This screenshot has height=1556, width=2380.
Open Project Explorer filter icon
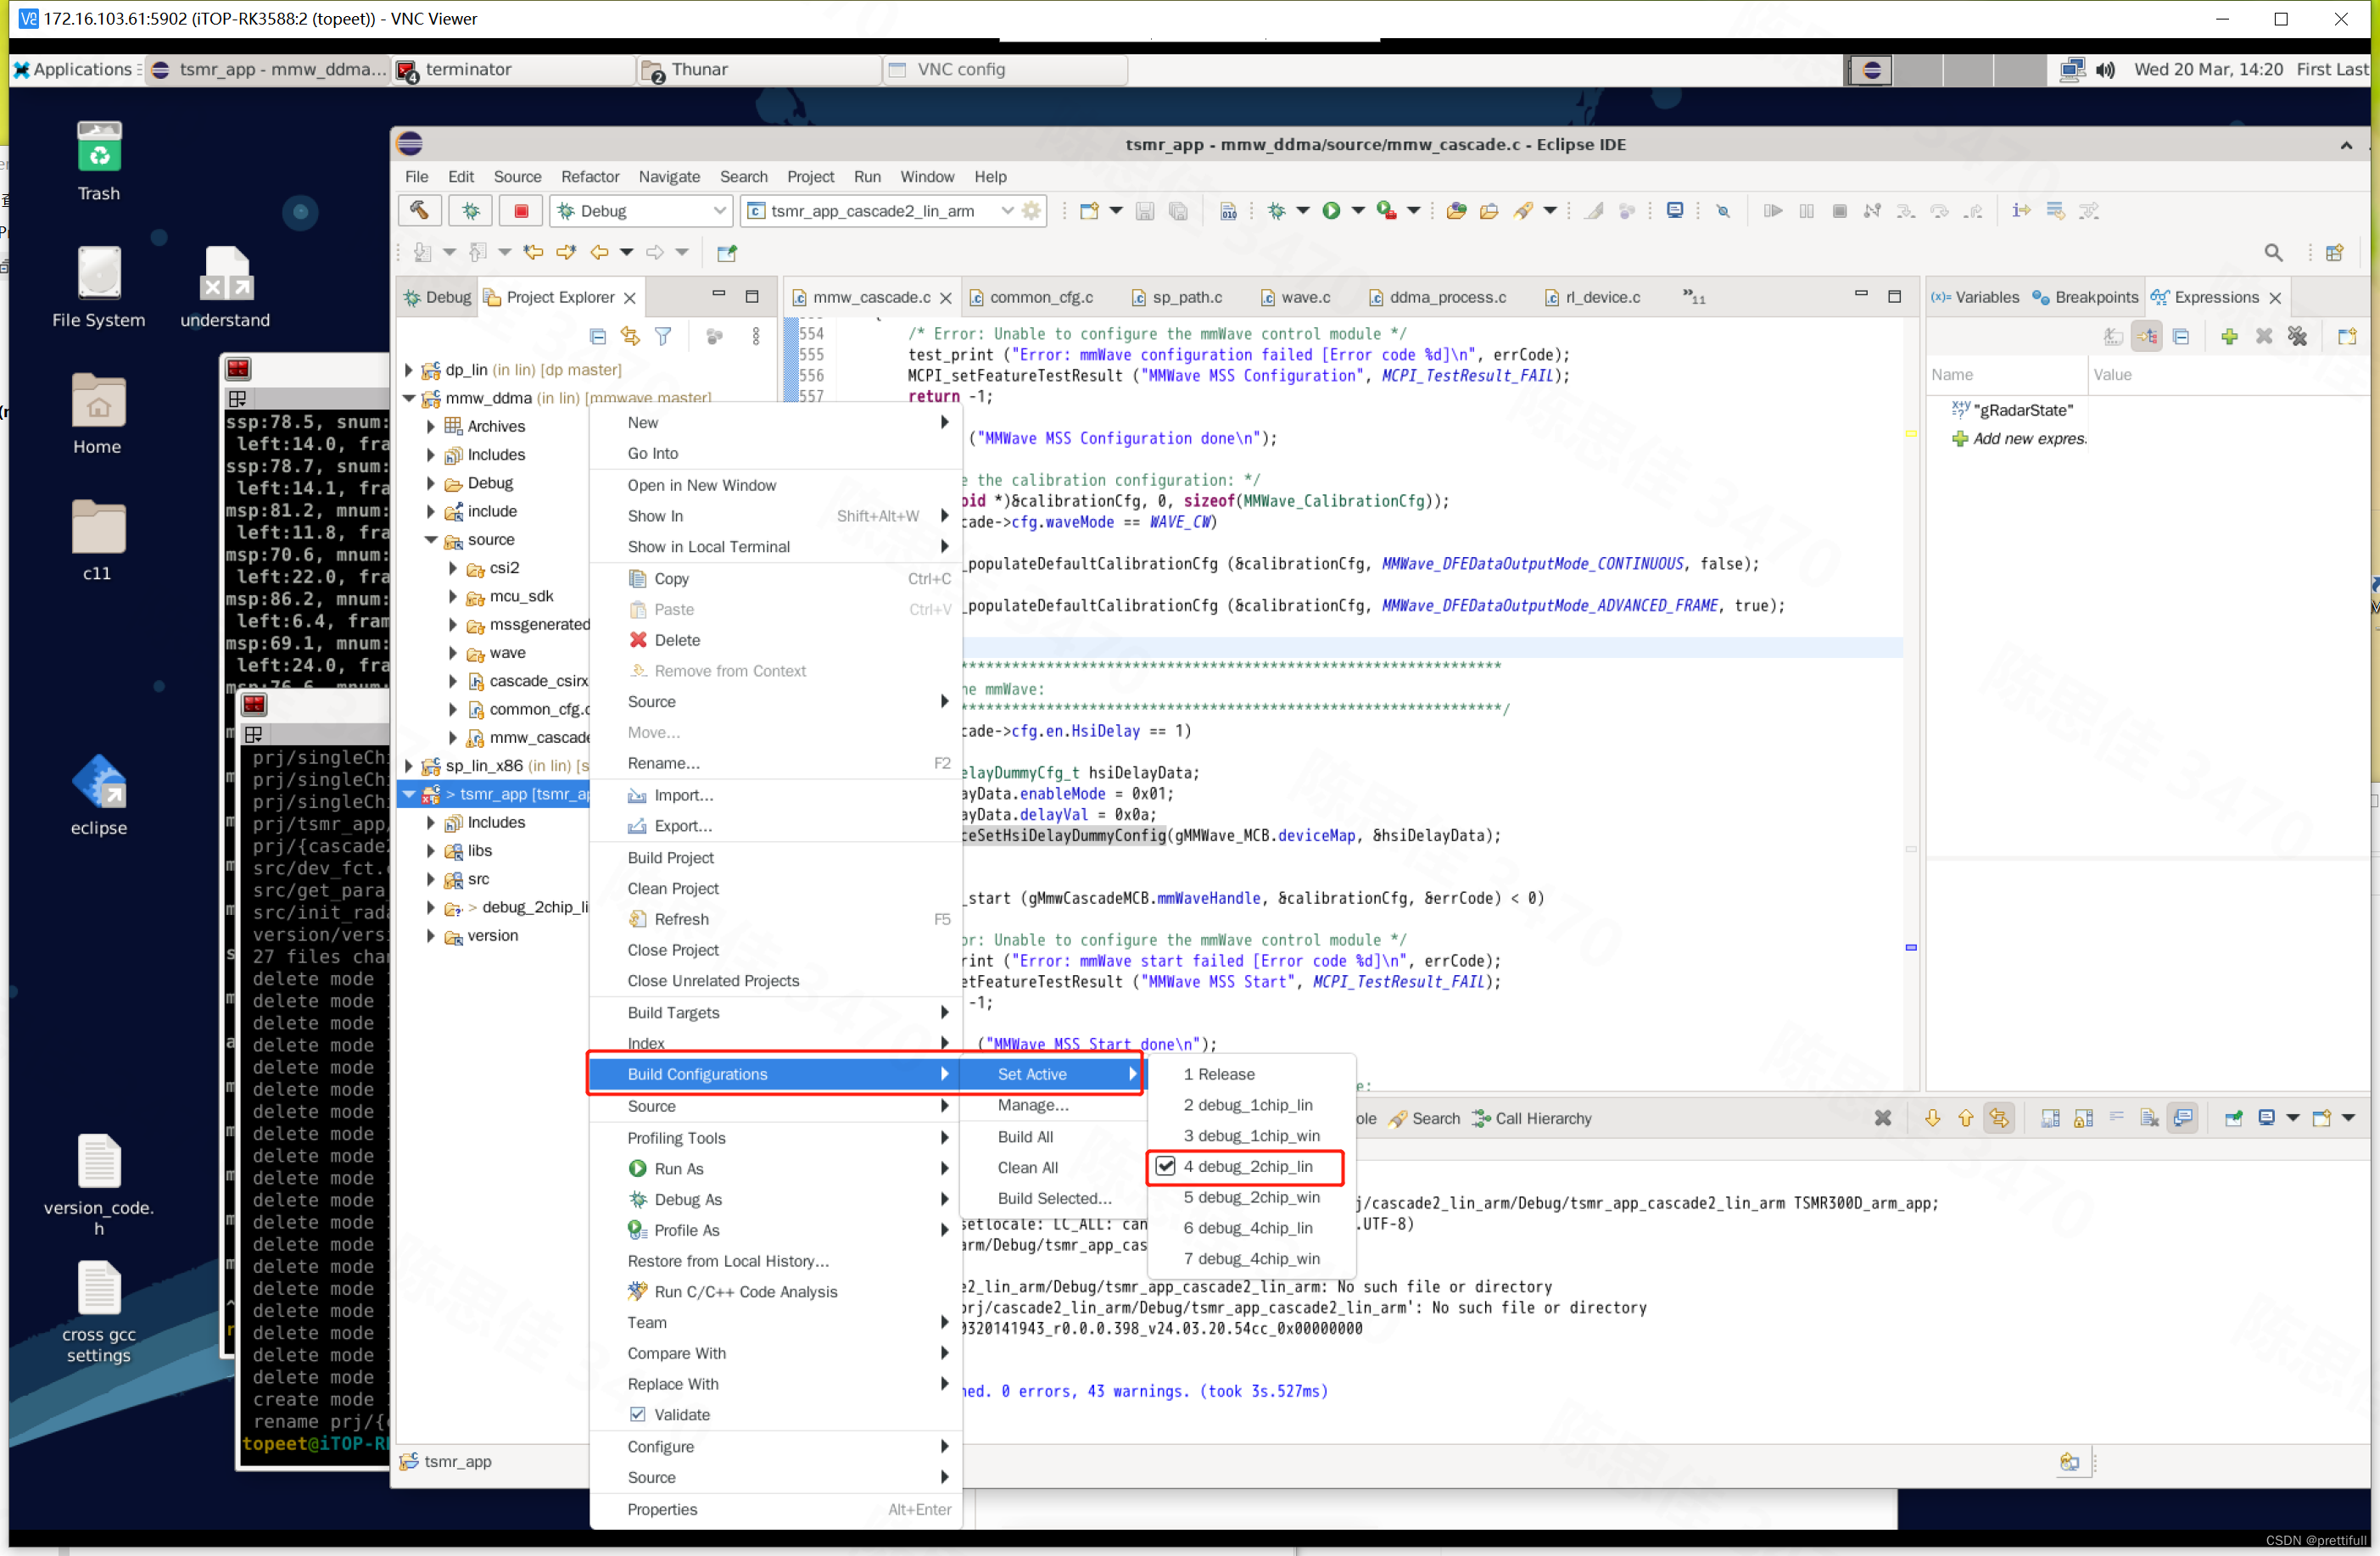click(663, 337)
